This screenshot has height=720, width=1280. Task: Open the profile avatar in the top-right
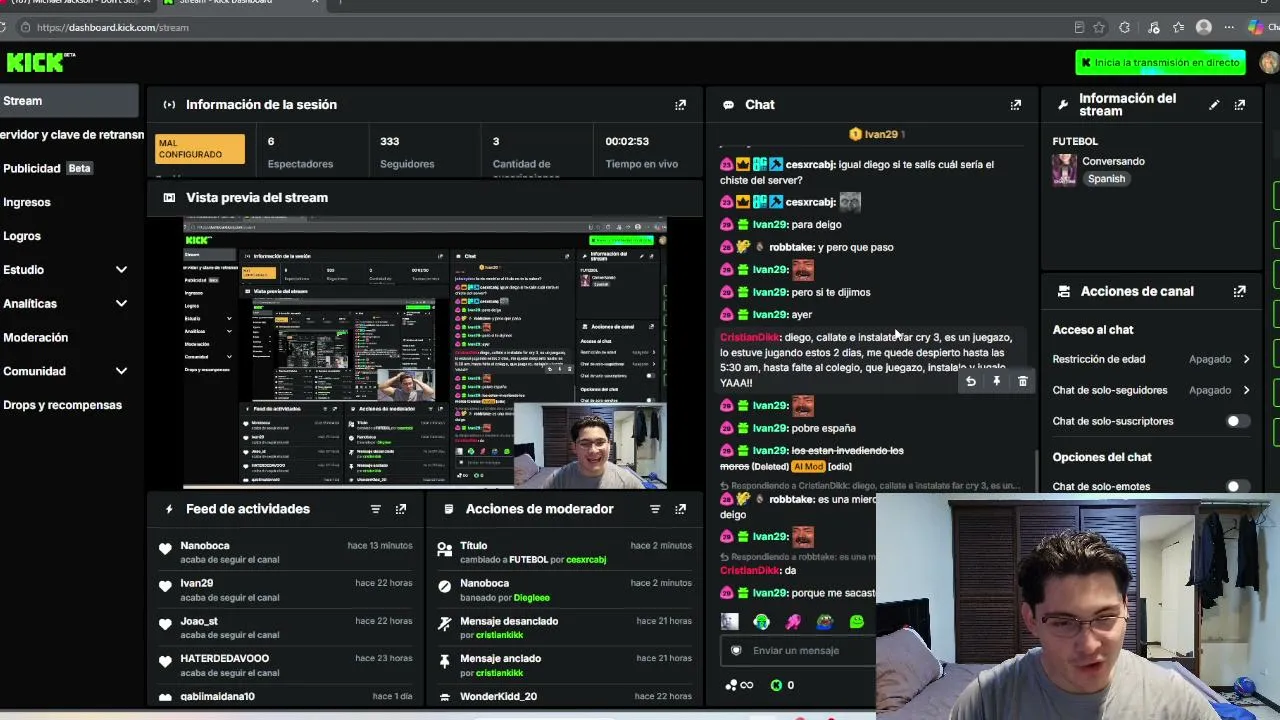click(1269, 62)
